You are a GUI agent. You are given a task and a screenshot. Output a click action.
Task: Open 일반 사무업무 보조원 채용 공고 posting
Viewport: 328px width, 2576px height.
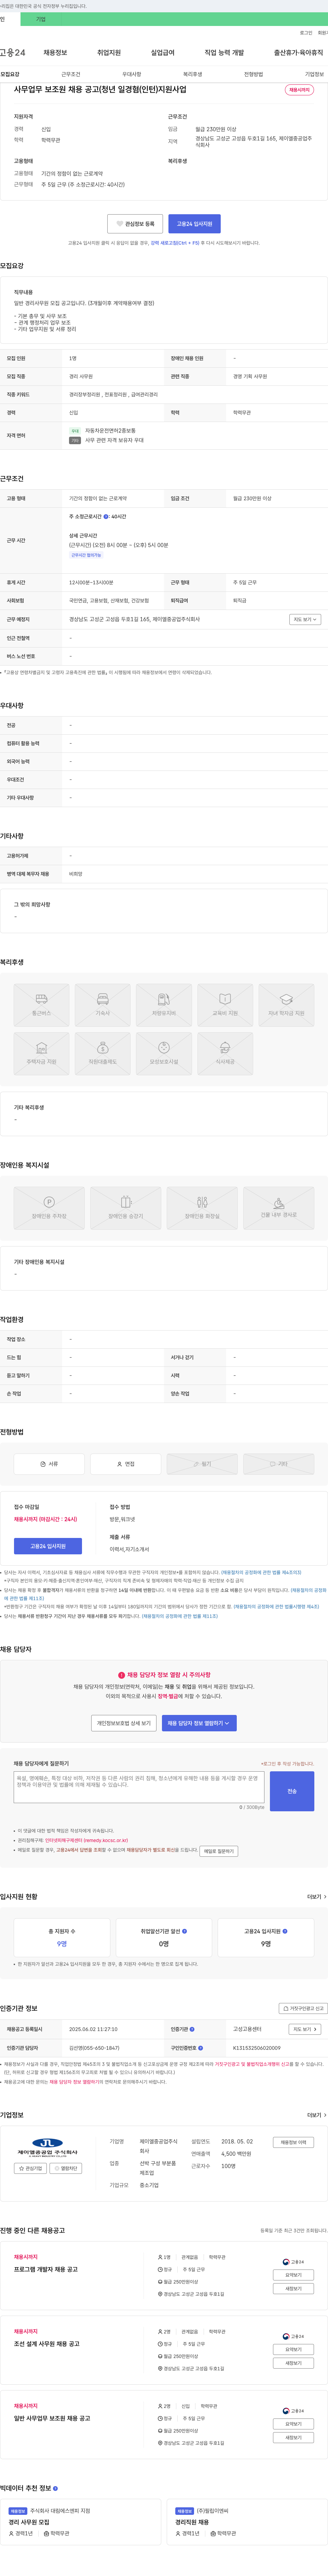[x=52, y=2418]
